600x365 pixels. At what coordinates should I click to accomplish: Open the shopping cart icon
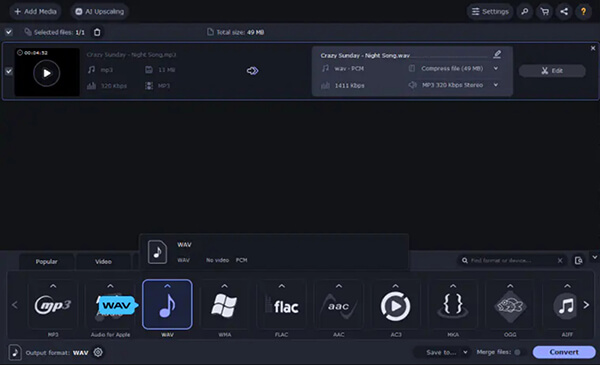[x=545, y=11]
